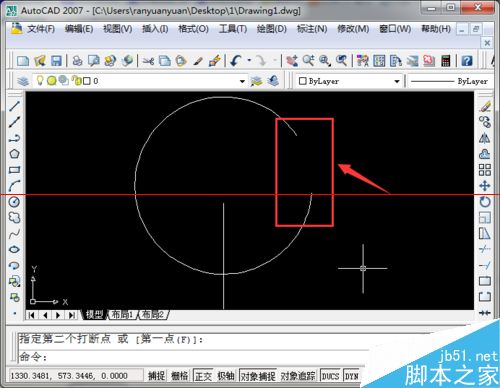The height and width of the screenshot is (388, 500).
Task: Toggle 对象捕捉 object snap
Action: tap(258, 376)
